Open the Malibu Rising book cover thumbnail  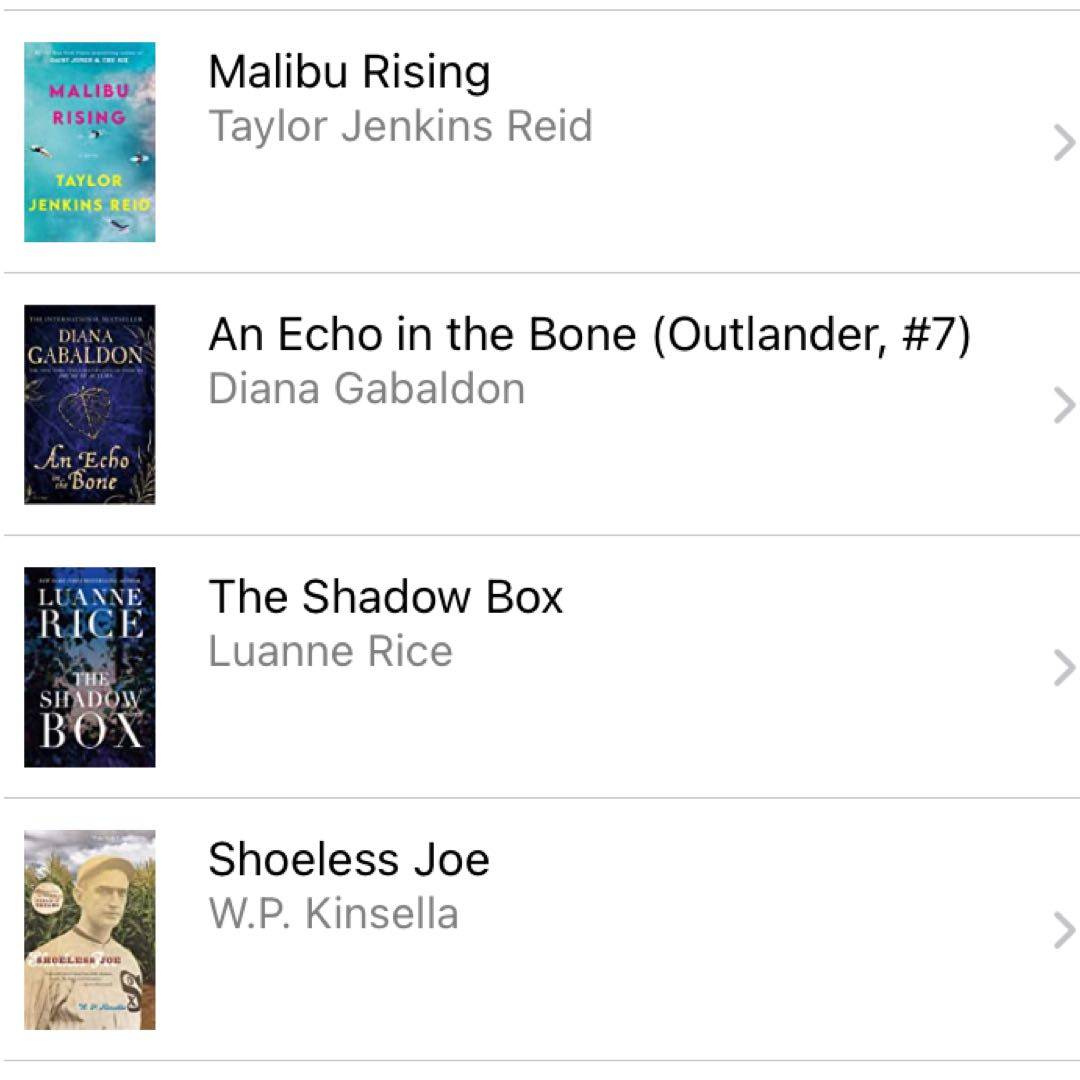[x=89, y=142]
